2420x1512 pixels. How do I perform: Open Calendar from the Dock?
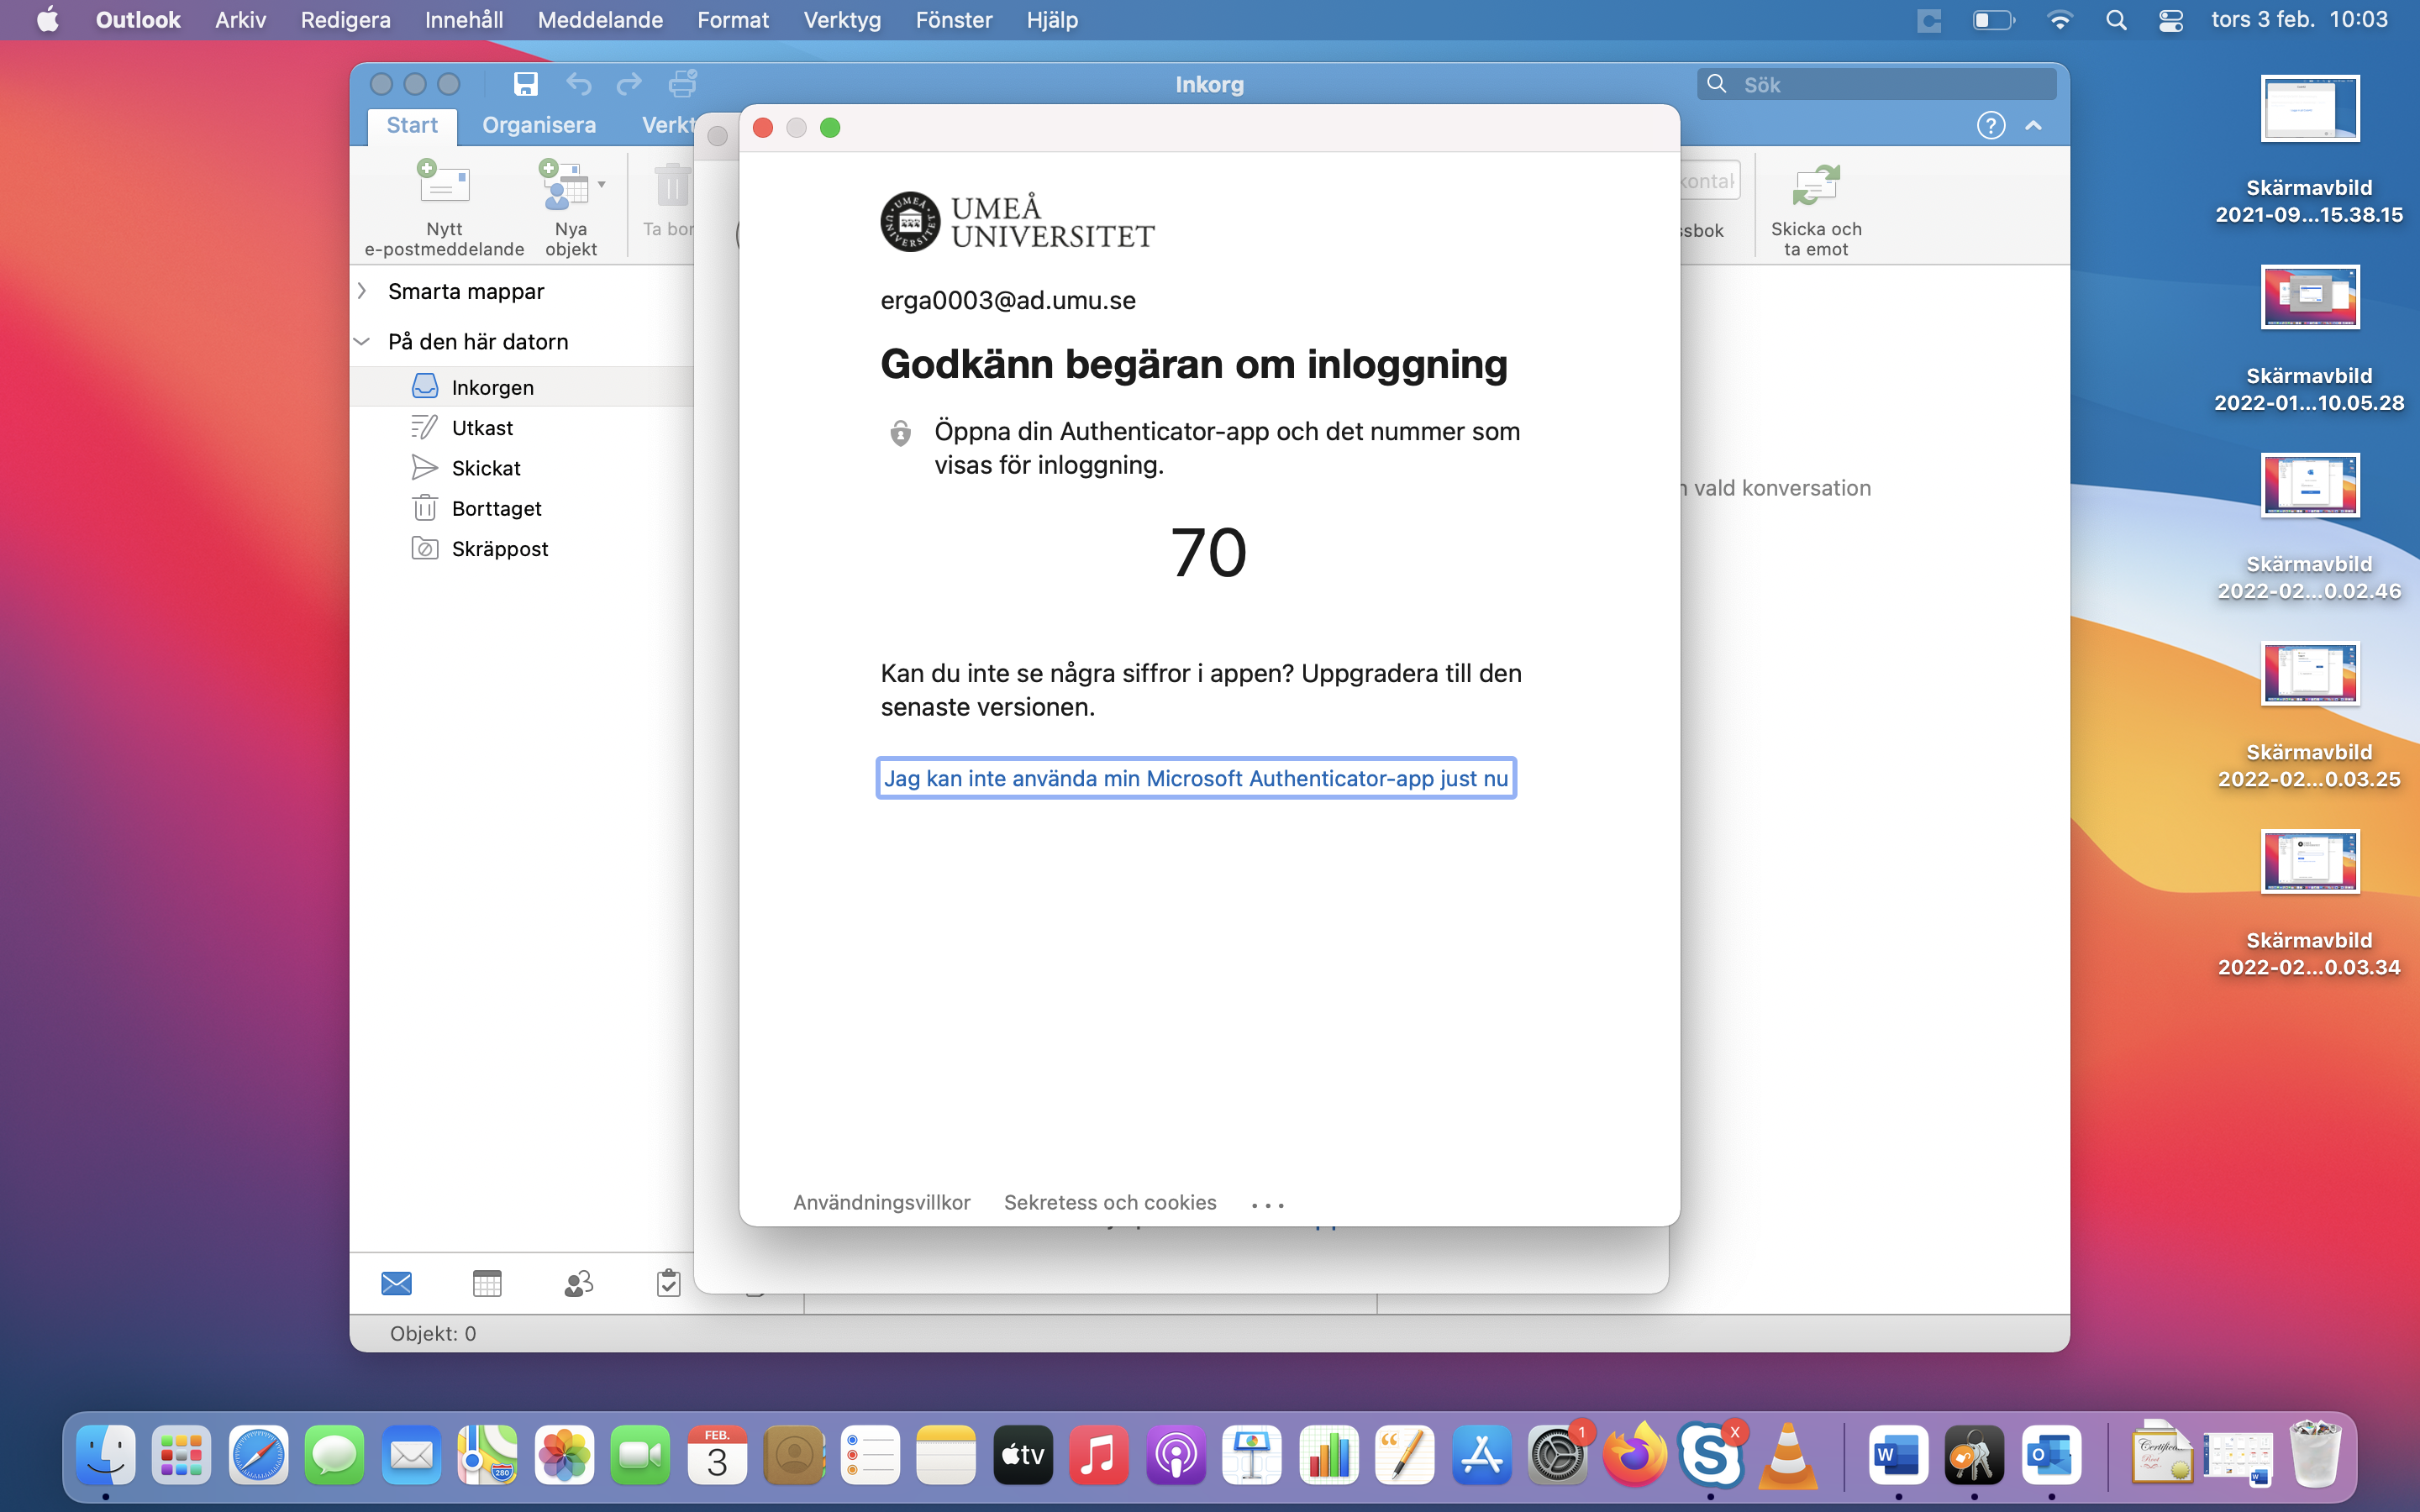click(716, 1455)
